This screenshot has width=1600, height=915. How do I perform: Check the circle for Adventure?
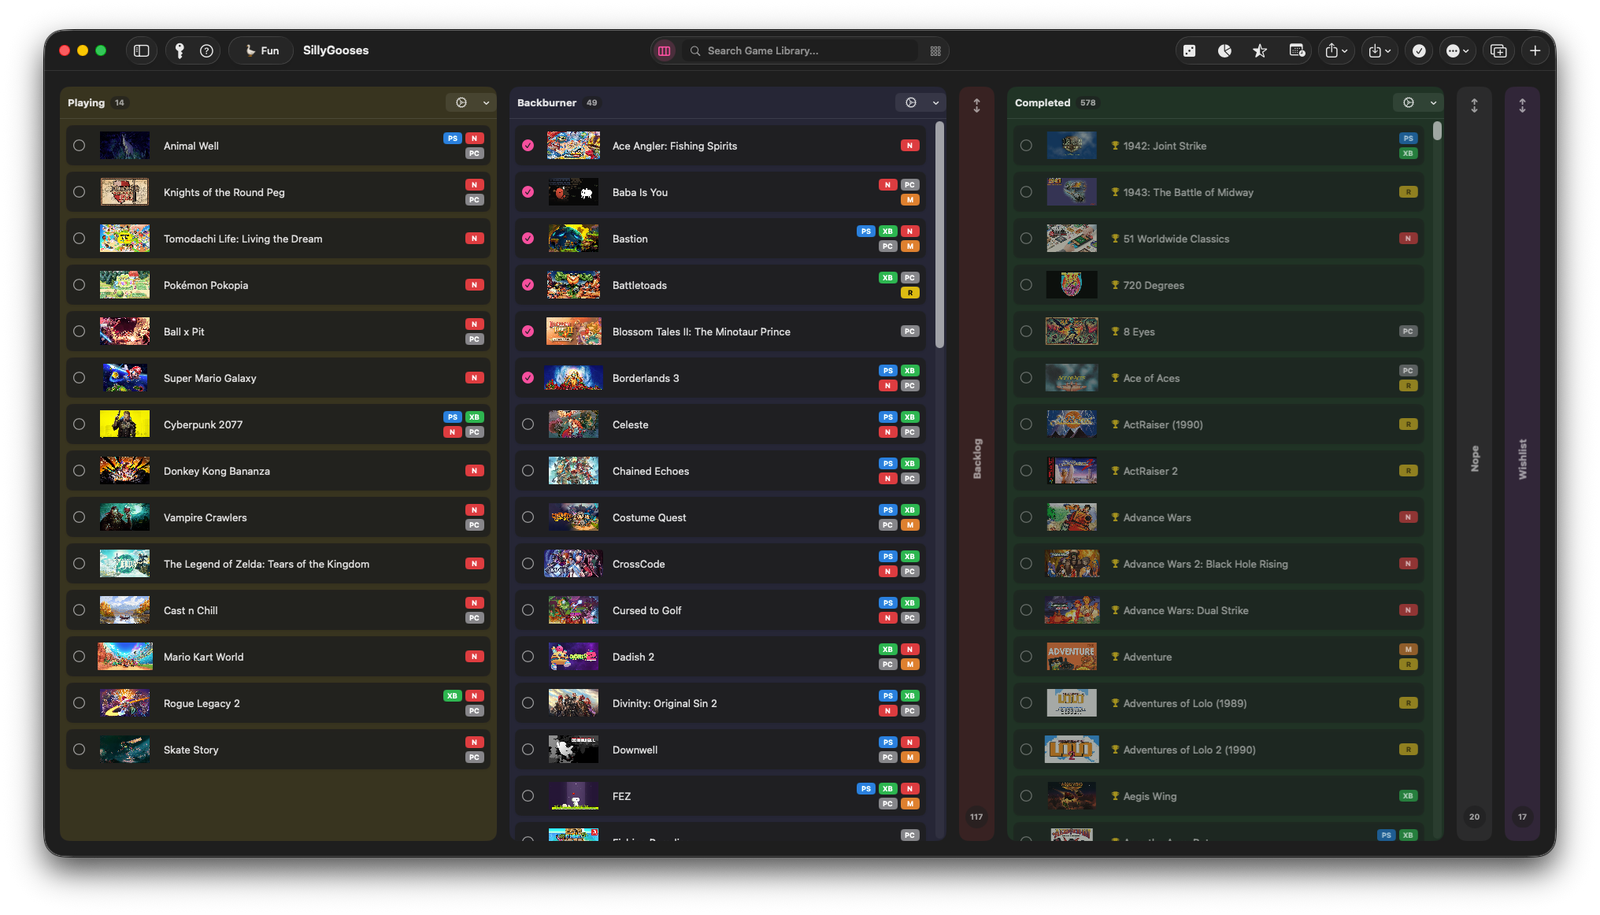pyautogui.click(x=1026, y=657)
